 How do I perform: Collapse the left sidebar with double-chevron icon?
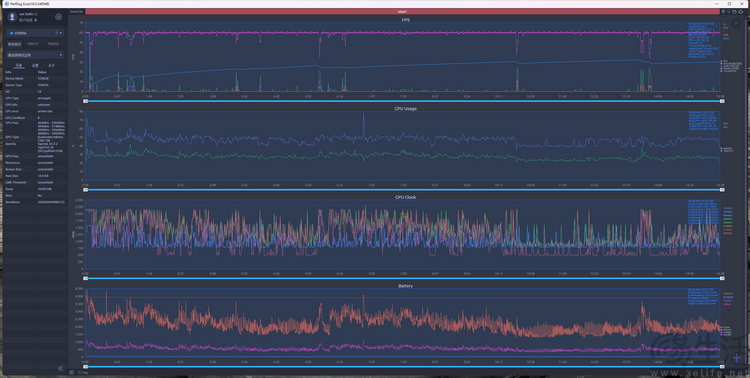point(60,368)
